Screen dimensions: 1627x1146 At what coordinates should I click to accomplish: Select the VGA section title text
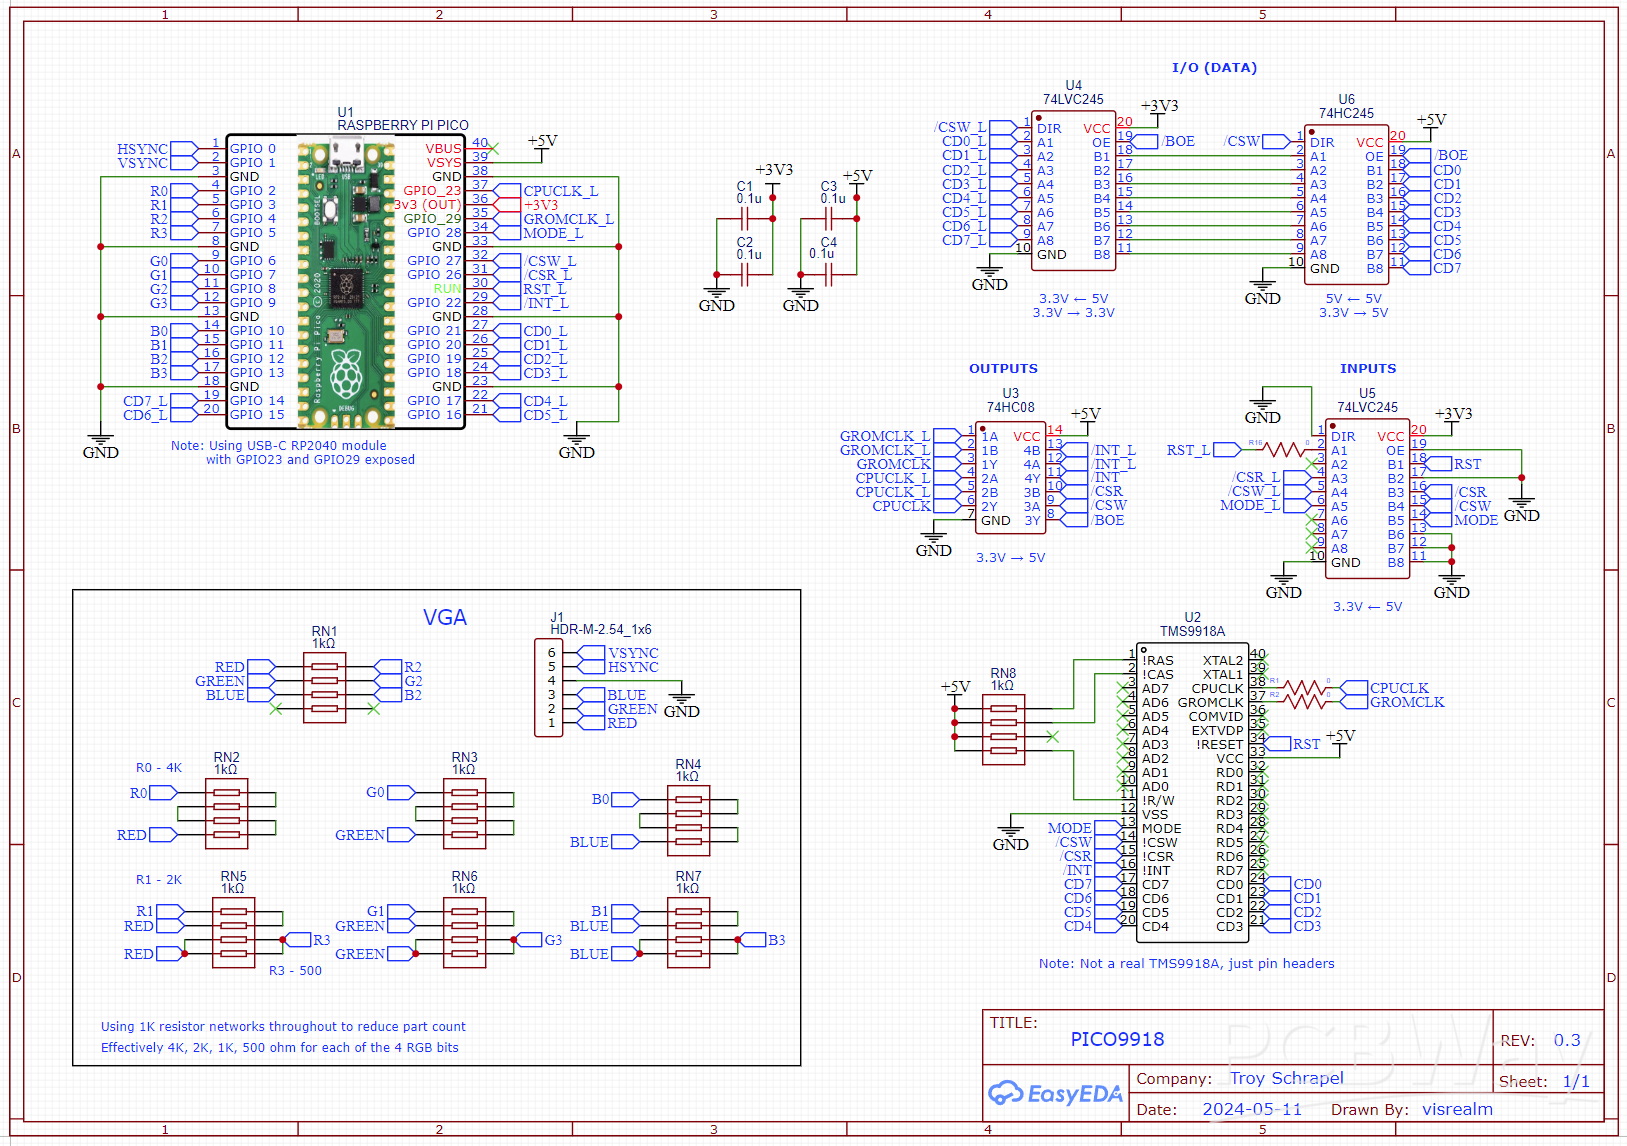[444, 617]
